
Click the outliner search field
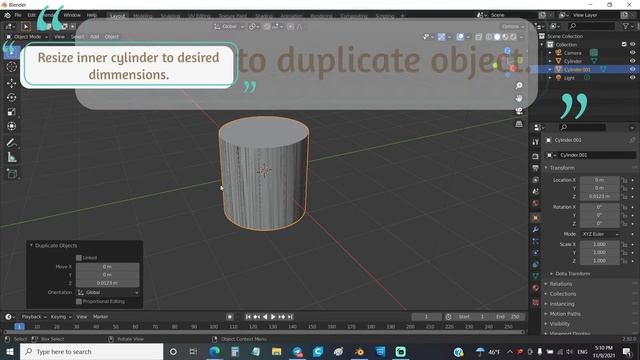click(592, 26)
